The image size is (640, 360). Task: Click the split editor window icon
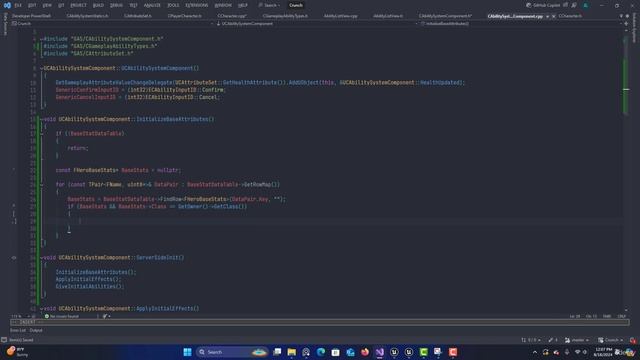[626, 24]
